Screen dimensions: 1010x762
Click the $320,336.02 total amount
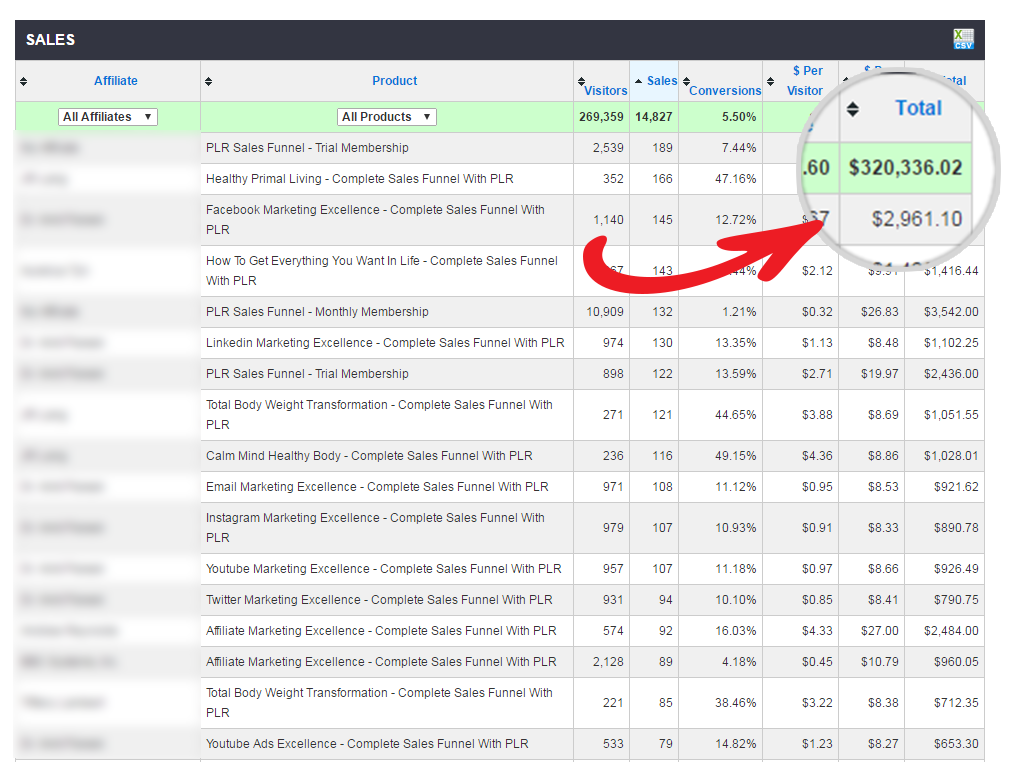[x=905, y=168]
